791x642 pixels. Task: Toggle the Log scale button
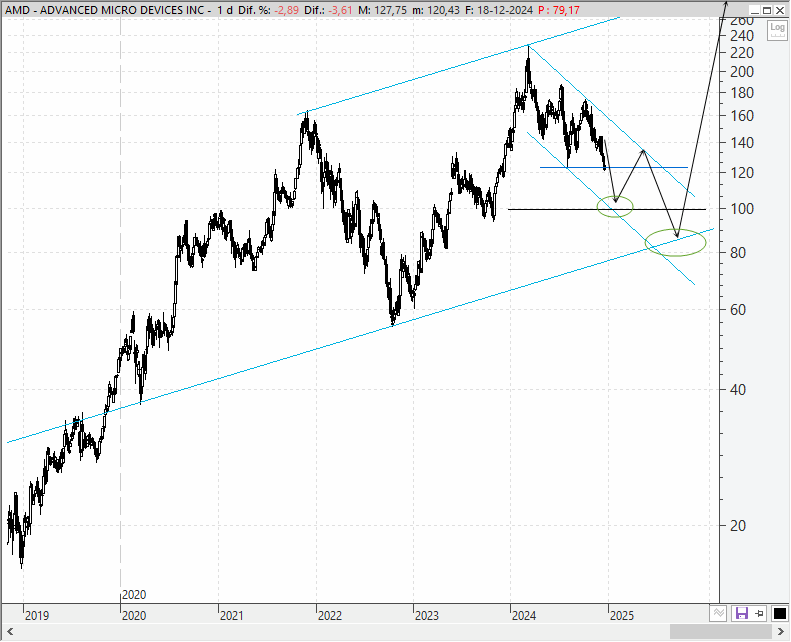pyautogui.click(x=777, y=30)
